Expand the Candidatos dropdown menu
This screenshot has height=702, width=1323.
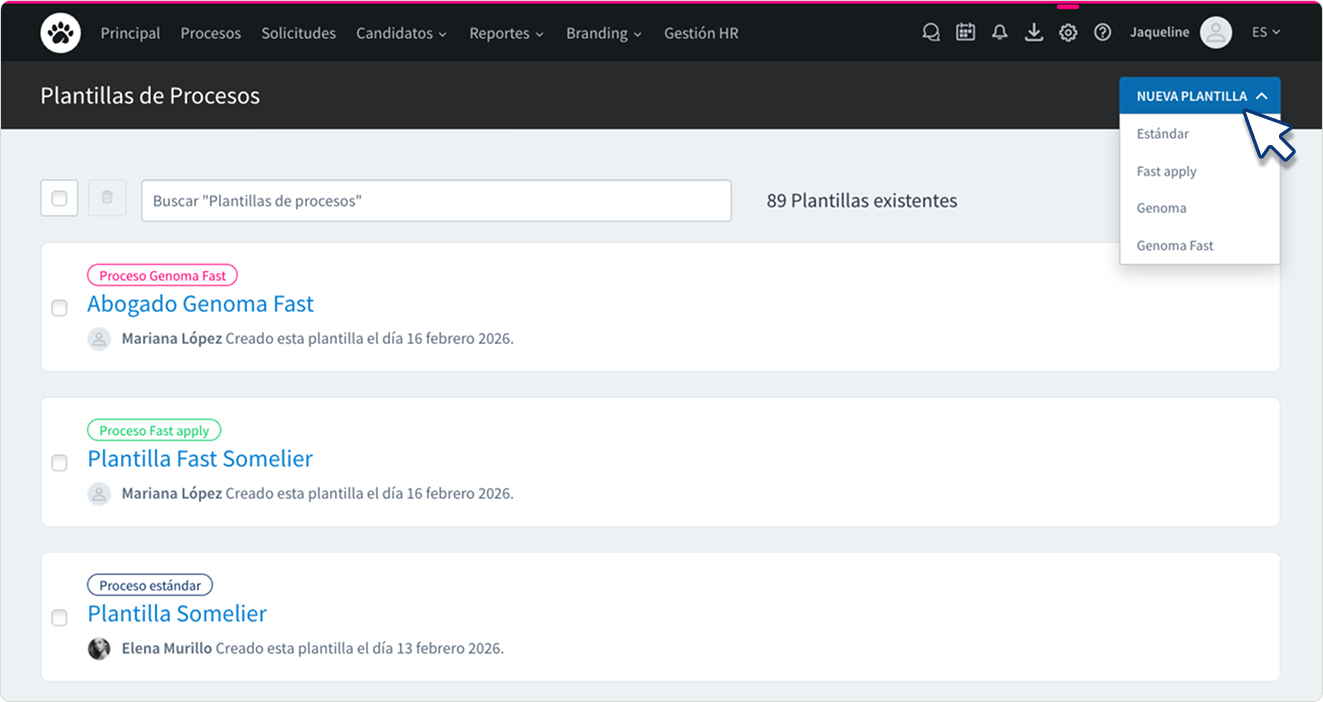tap(401, 33)
